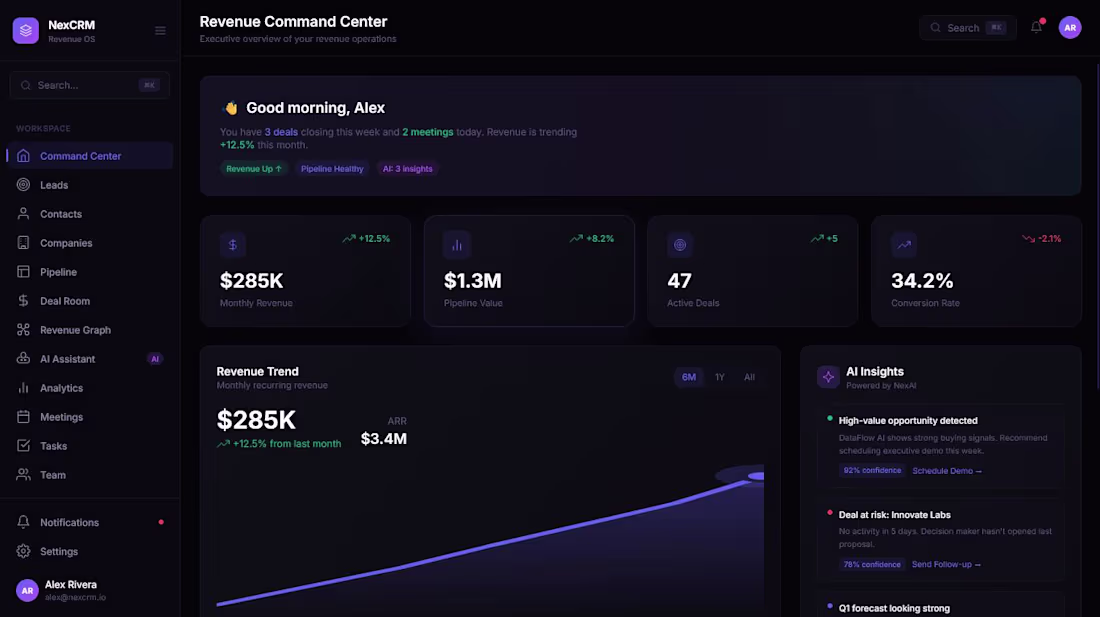
Task: Click the Conversion Rate card trend icon
Action: click(904, 245)
